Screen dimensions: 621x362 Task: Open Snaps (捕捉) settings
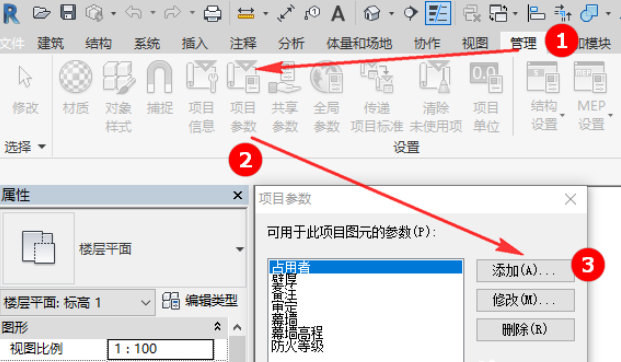coord(160,88)
